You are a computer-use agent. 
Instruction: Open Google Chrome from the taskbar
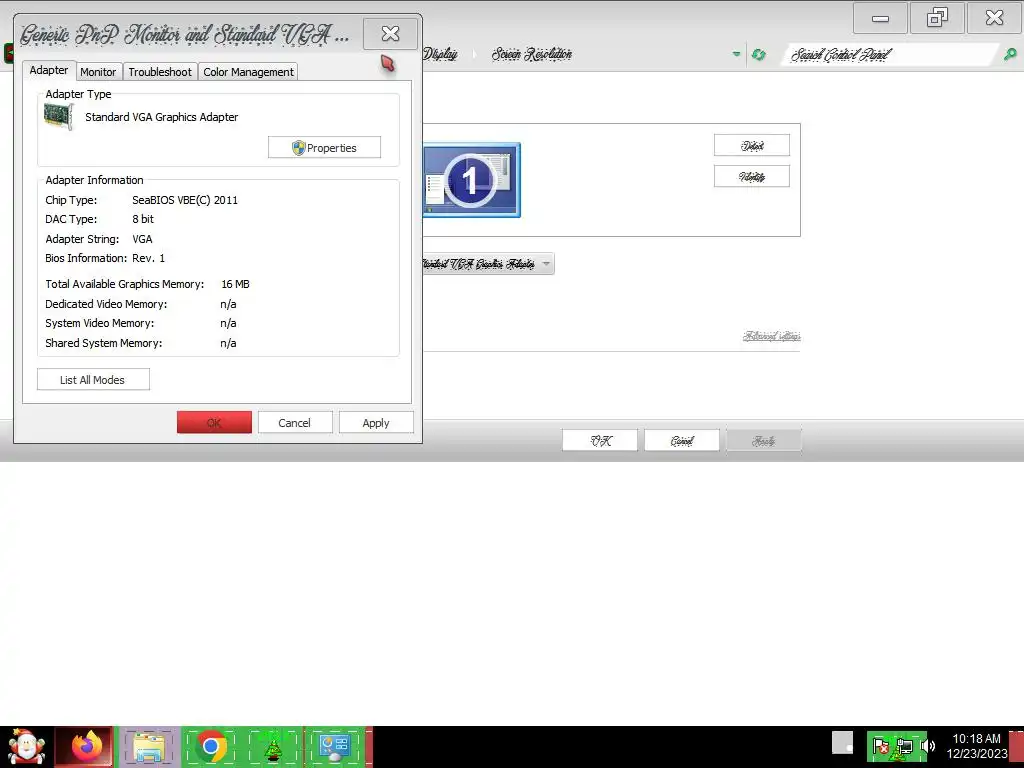[210, 746]
